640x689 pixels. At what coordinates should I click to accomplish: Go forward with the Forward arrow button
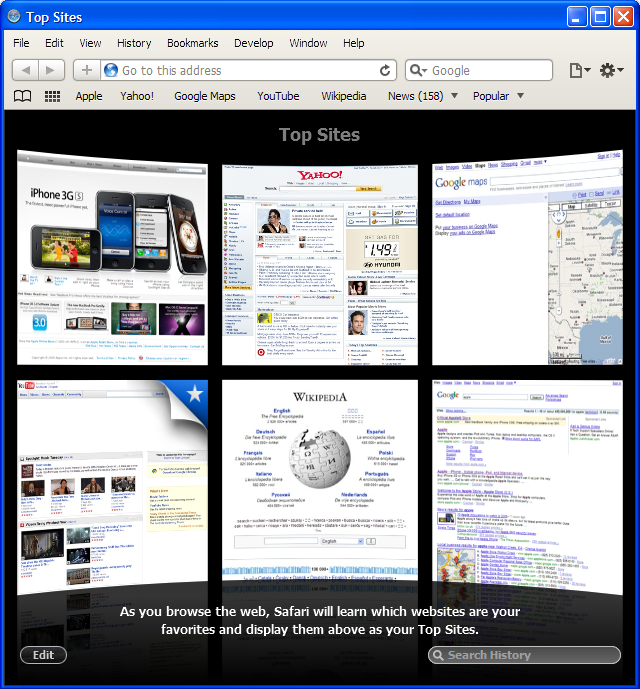point(51,70)
